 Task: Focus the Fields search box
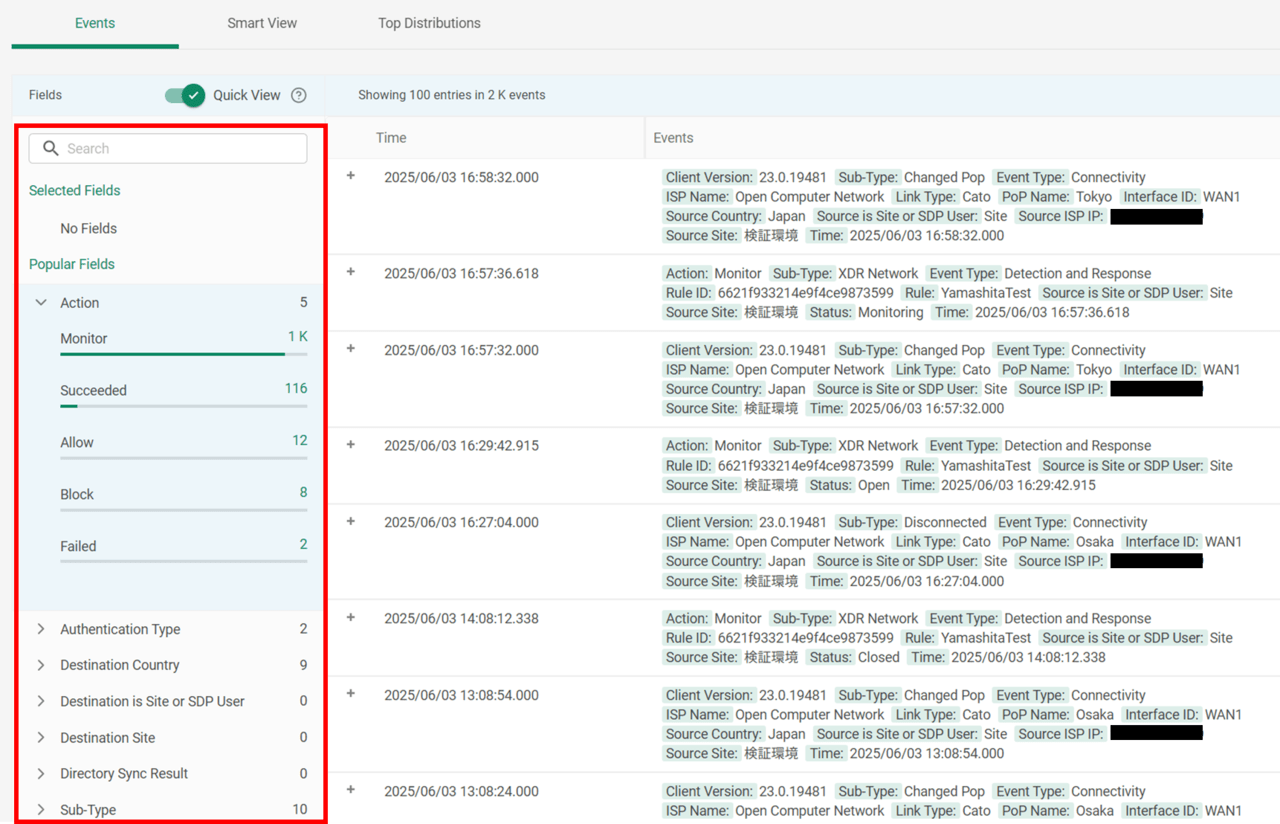pyautogui.click(x=168, y=149)
